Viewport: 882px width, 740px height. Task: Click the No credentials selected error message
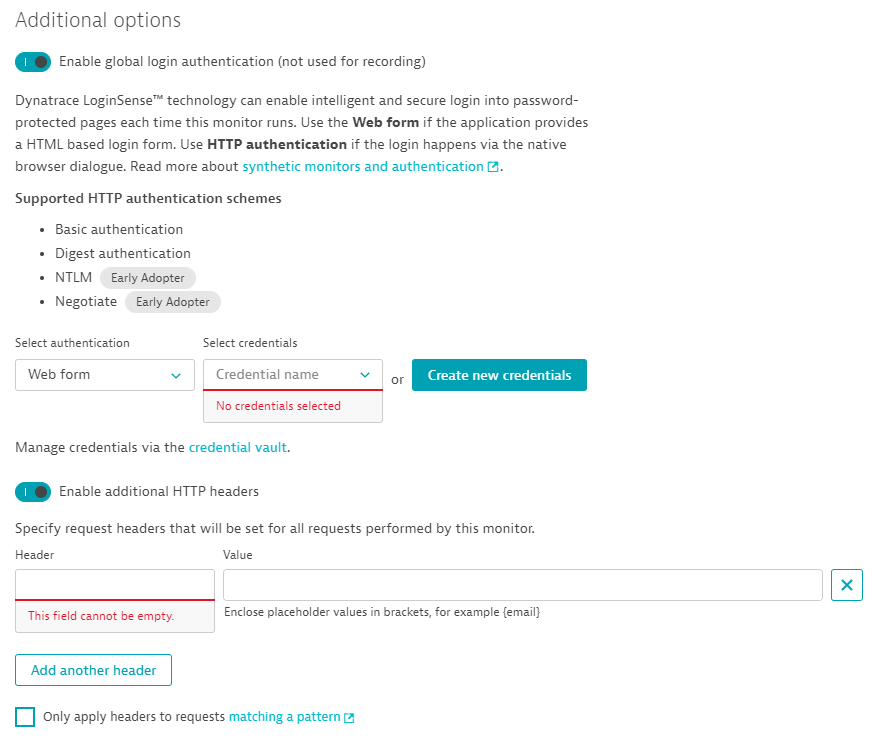tap(278, 406)
